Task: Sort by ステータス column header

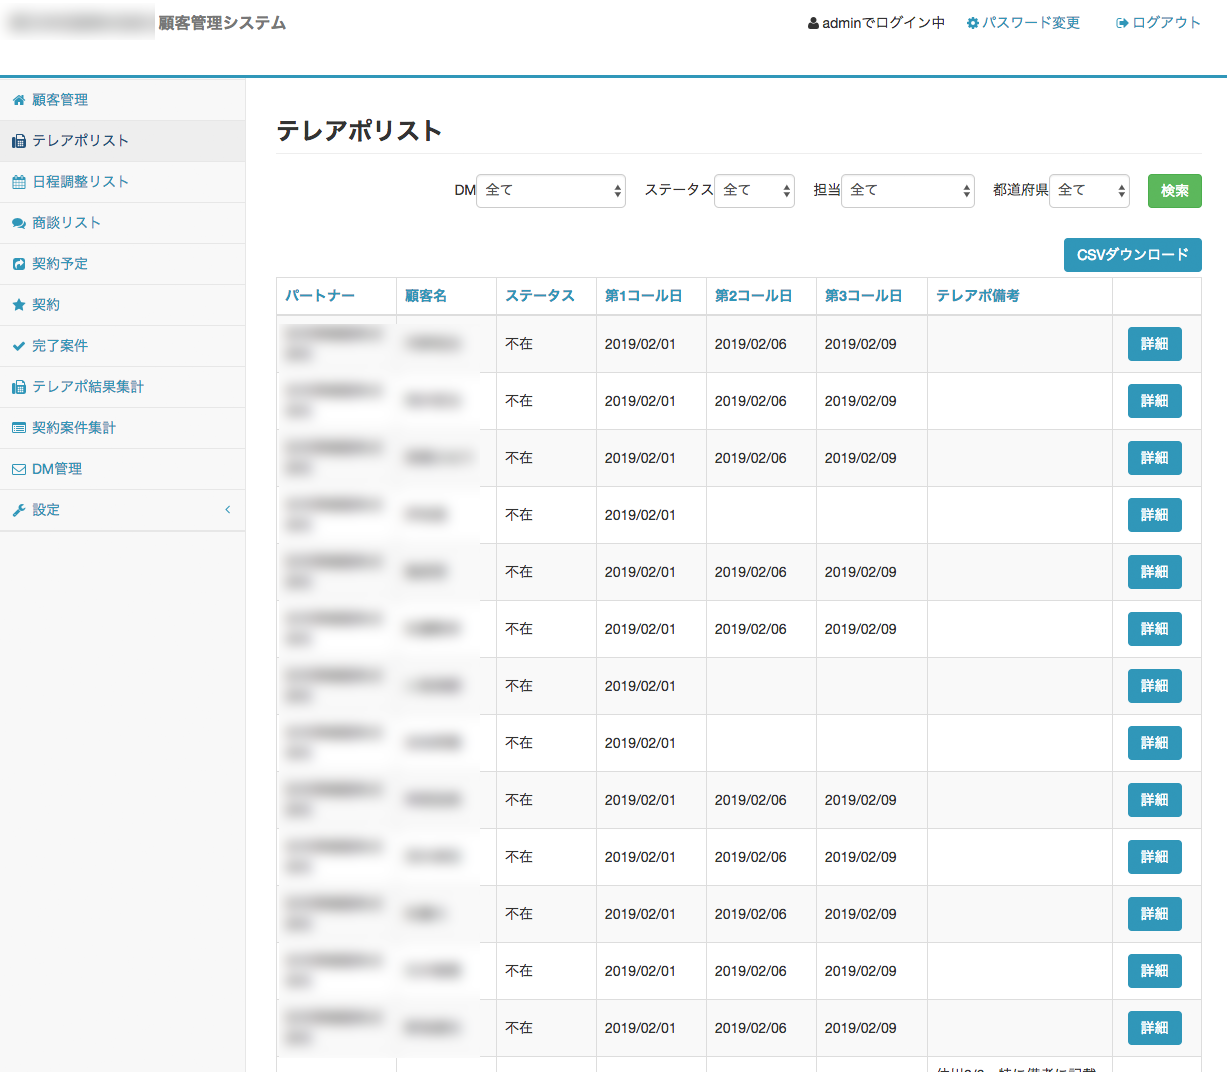Action: point(540,296)
